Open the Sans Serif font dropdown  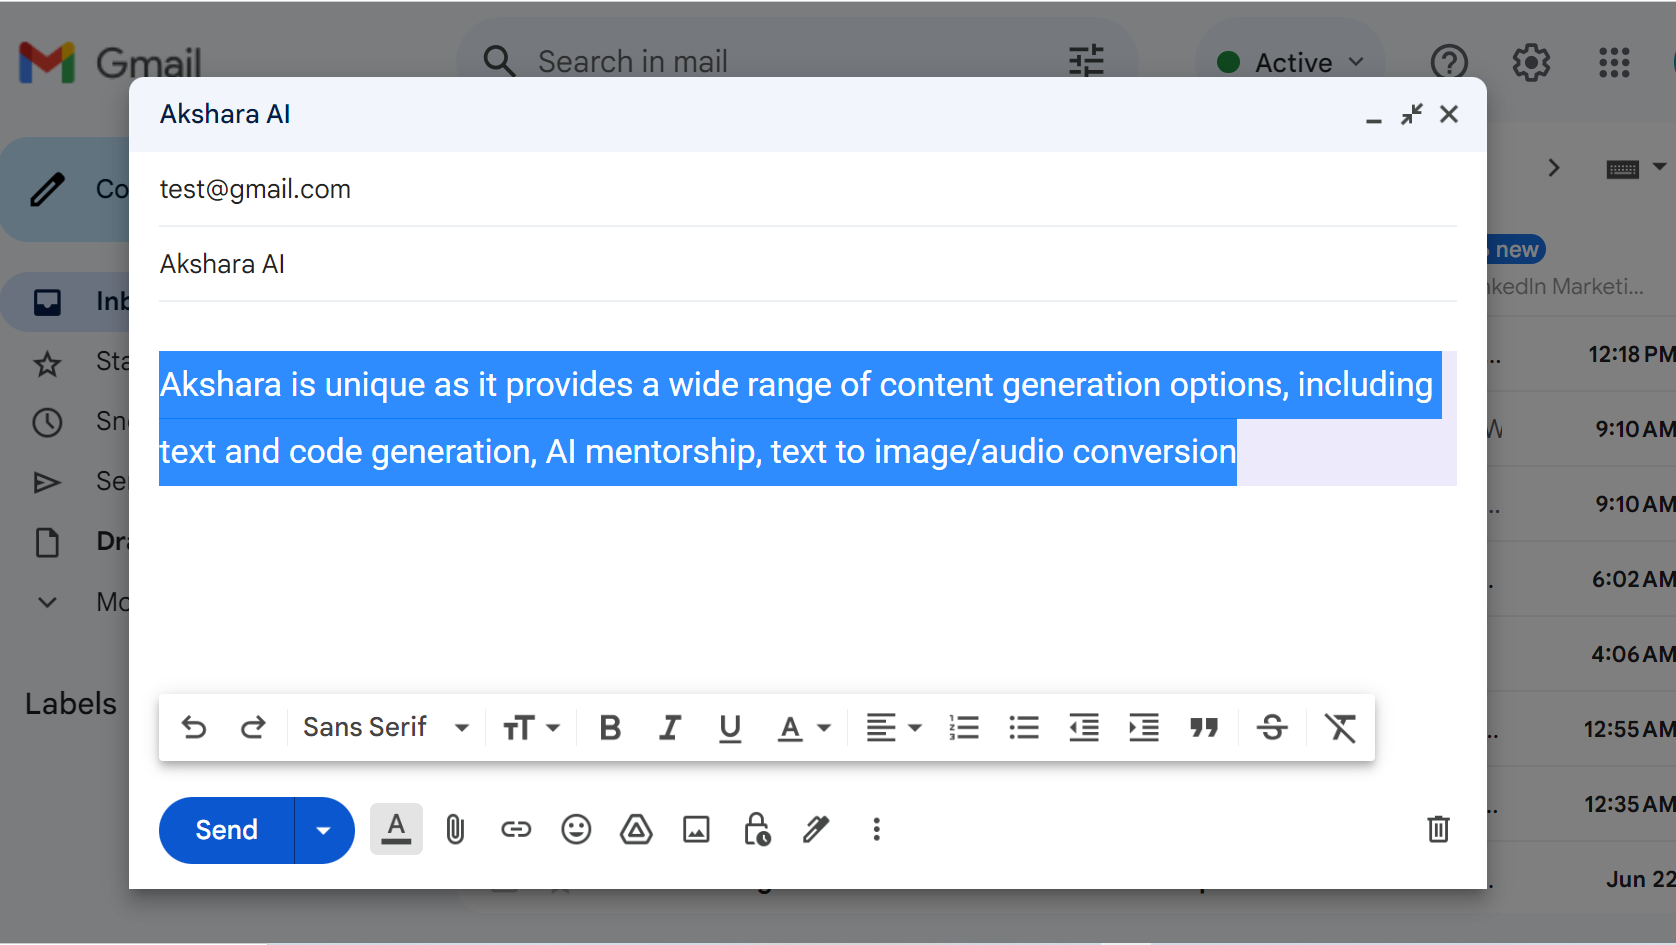point(386,728)
